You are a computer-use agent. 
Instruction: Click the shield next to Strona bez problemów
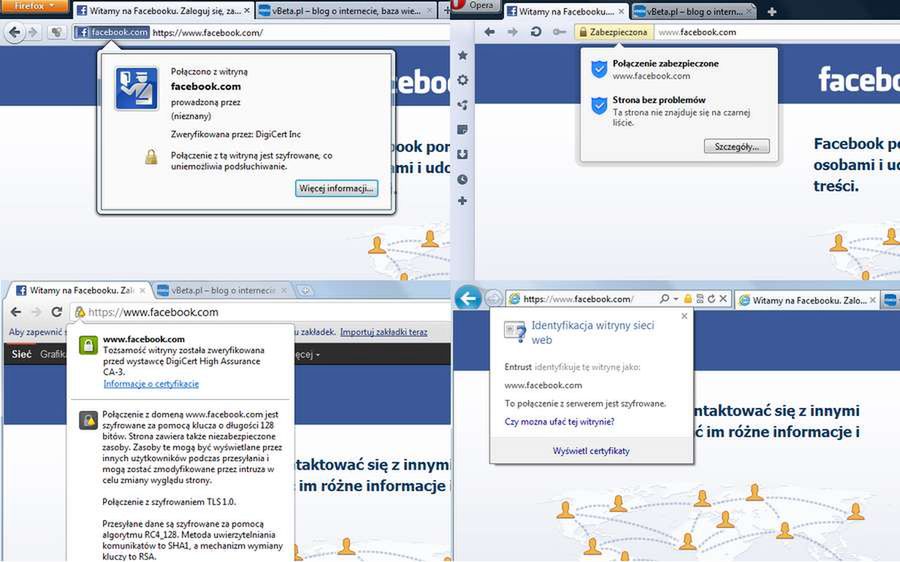point(599,105)
